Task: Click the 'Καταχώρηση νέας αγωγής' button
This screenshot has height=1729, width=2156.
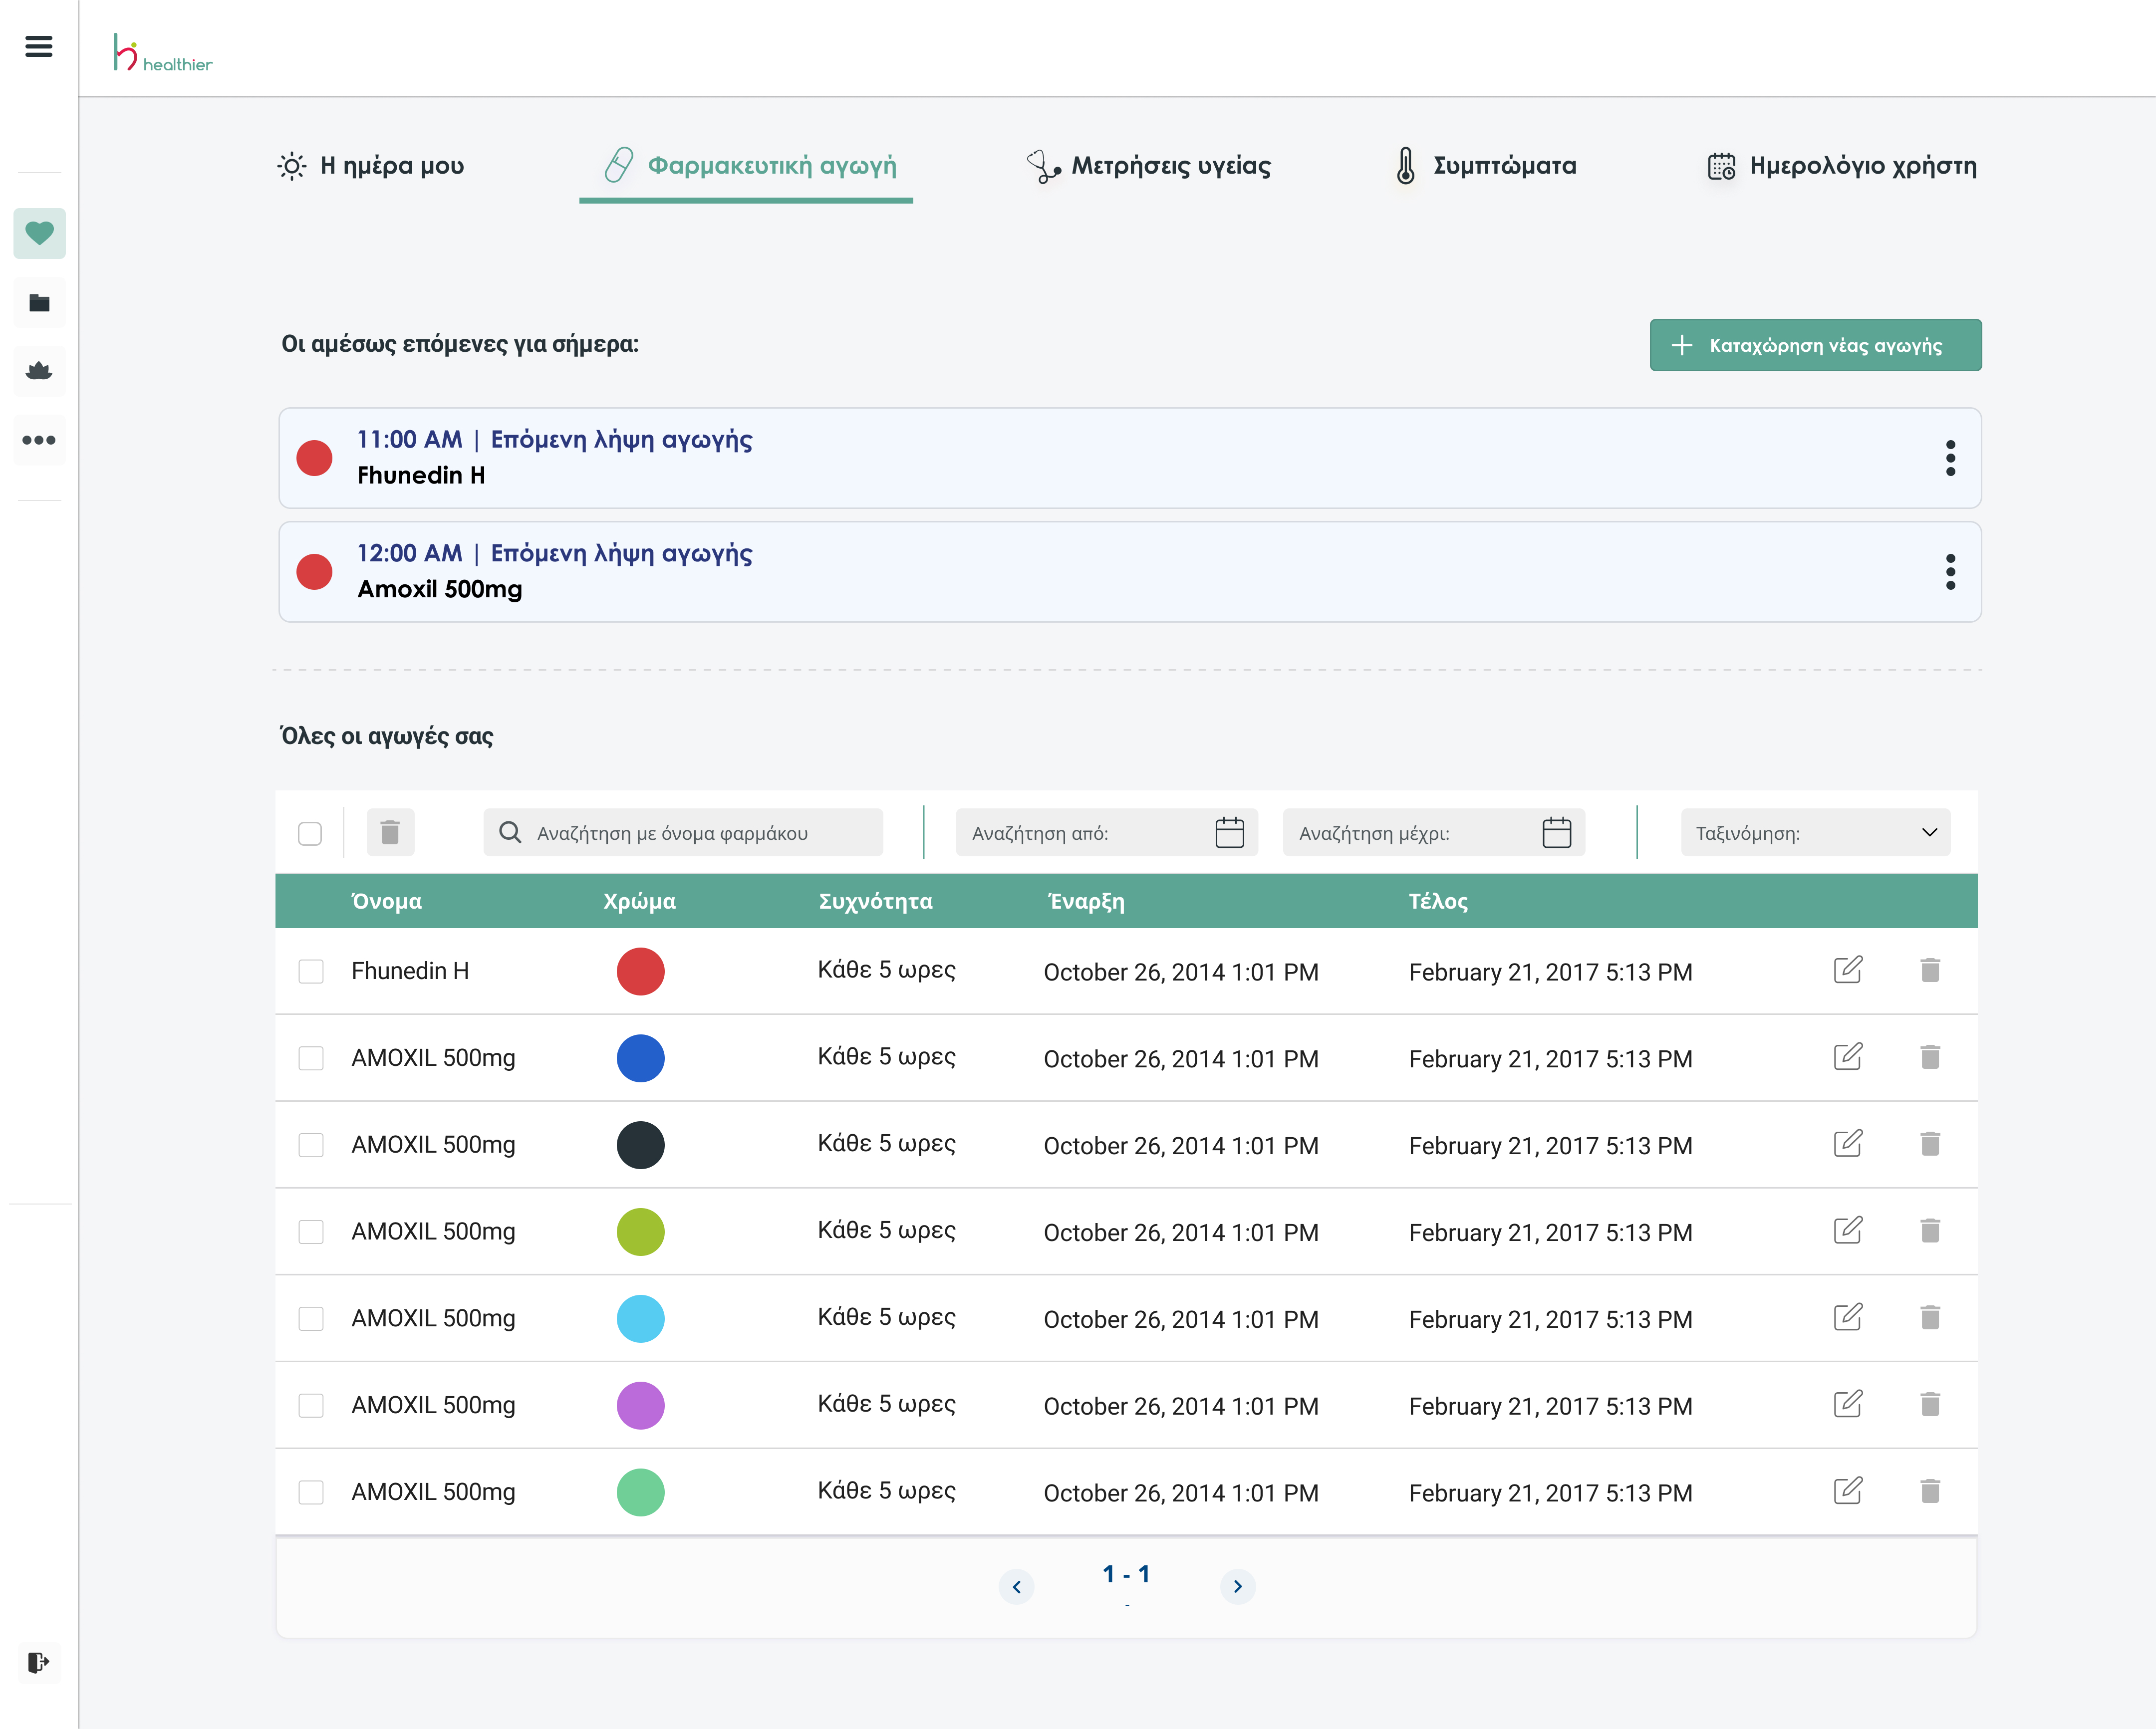Action: [x=1814, y=345]
